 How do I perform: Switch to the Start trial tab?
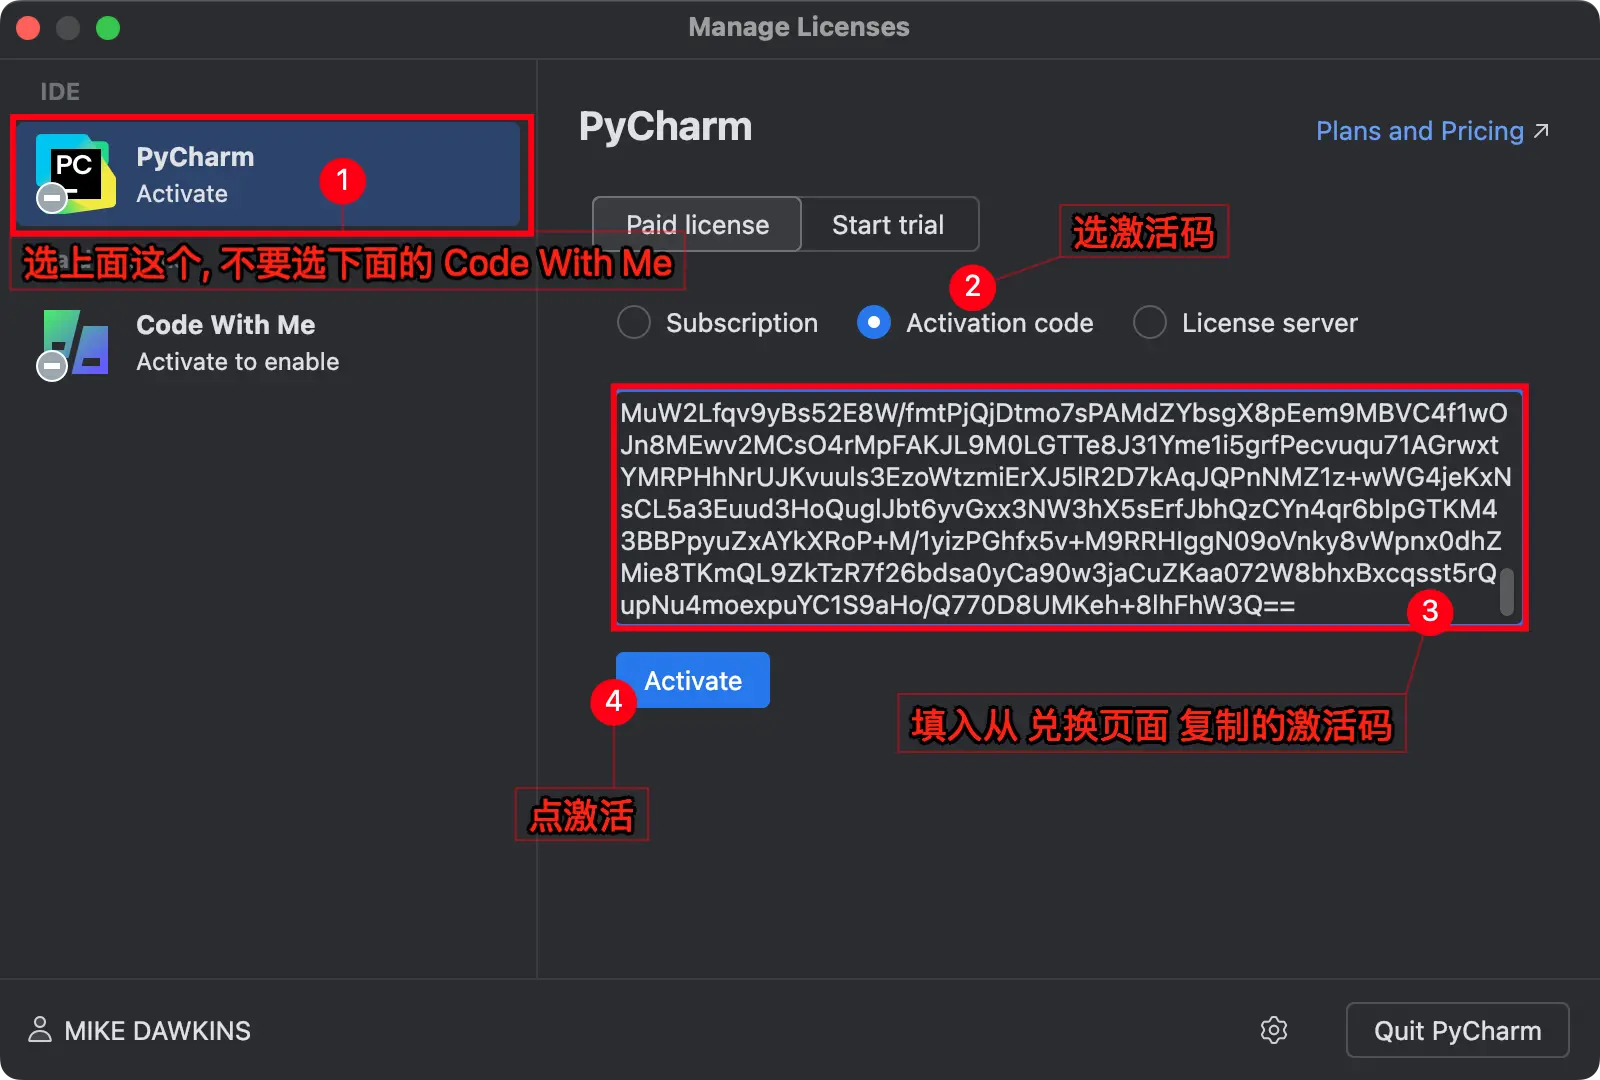point(889,224)
